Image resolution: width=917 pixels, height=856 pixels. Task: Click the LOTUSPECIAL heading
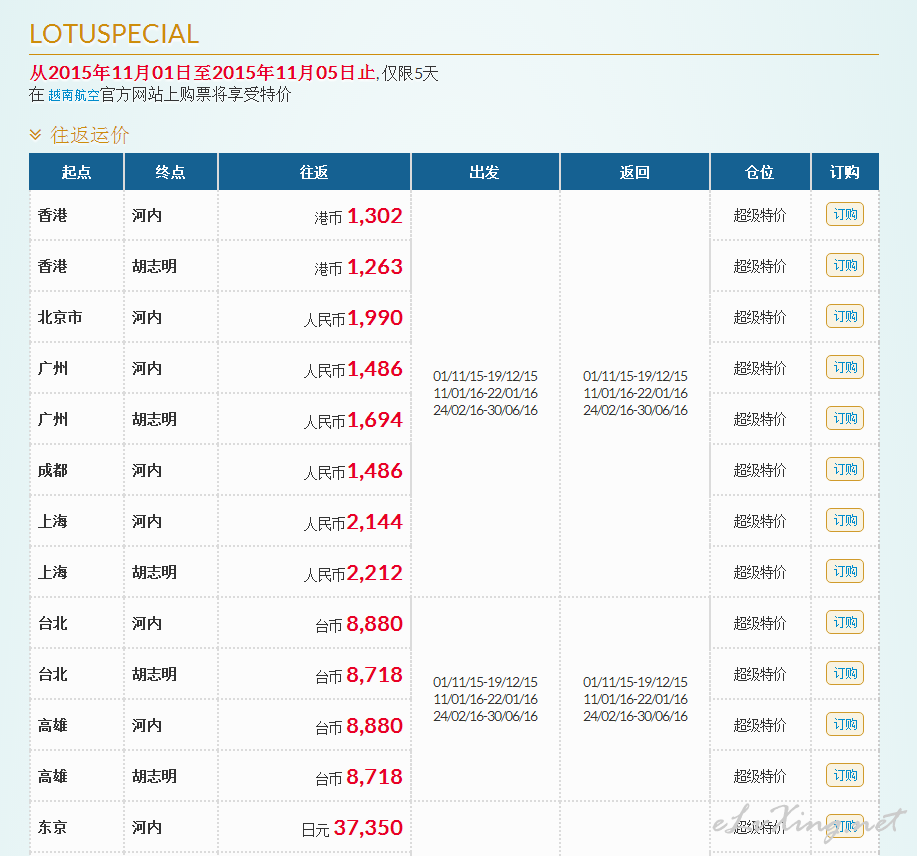114,34
